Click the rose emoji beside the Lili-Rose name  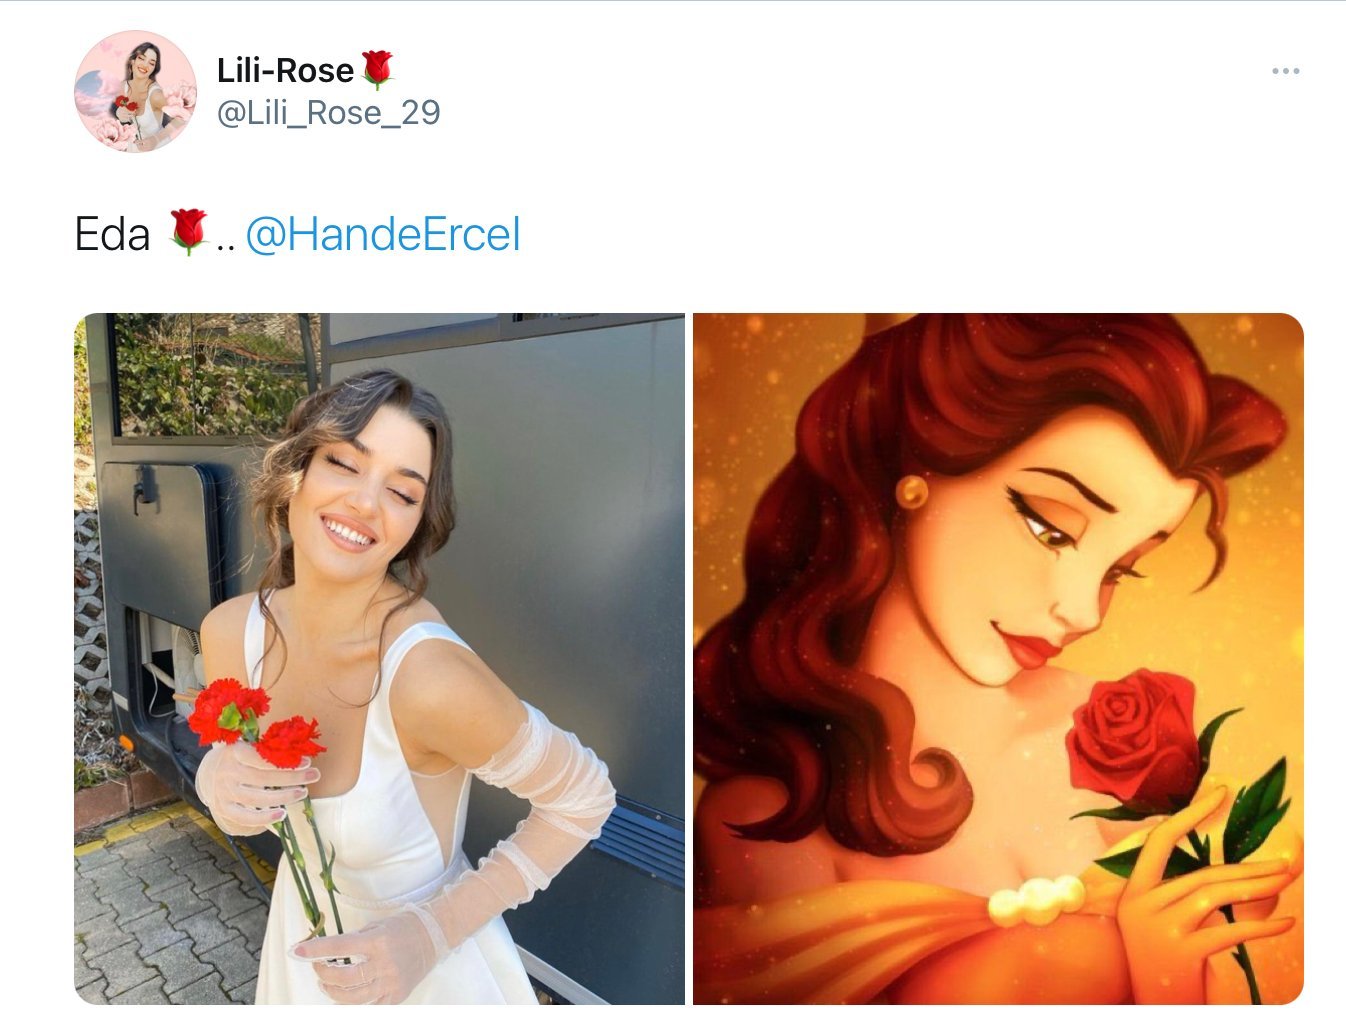(377, 70)
